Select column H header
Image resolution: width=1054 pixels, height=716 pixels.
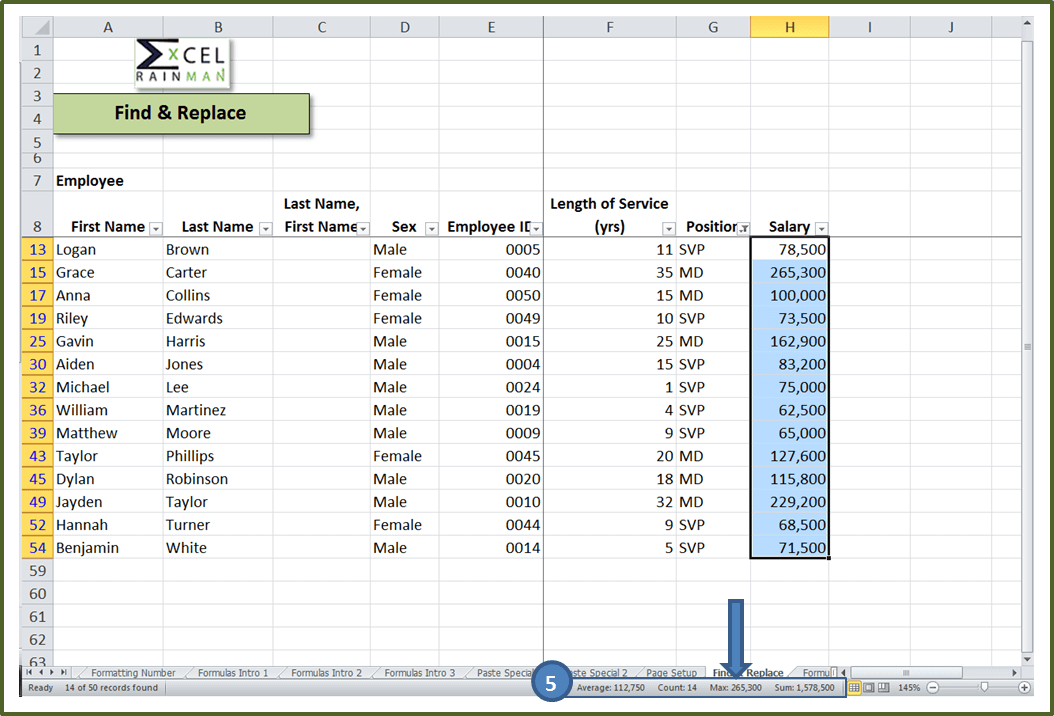(789, 28)
